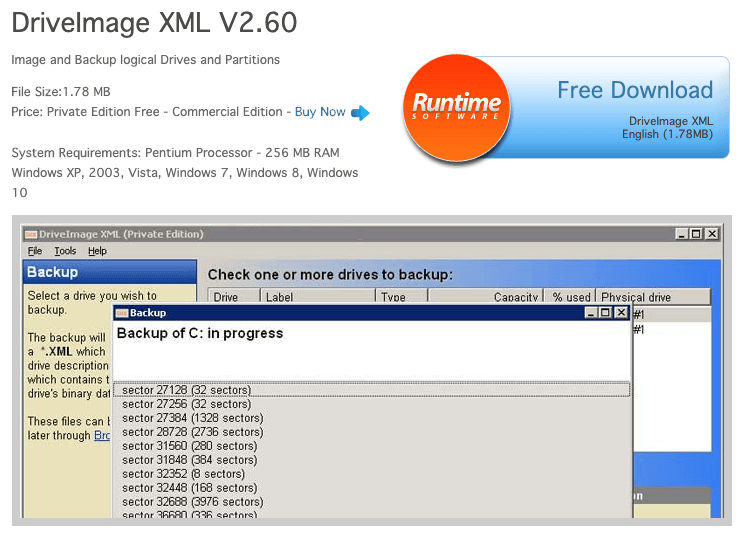Click the Free Download button
Viewport: 746px width, 538px height.
tap(566, 108)
